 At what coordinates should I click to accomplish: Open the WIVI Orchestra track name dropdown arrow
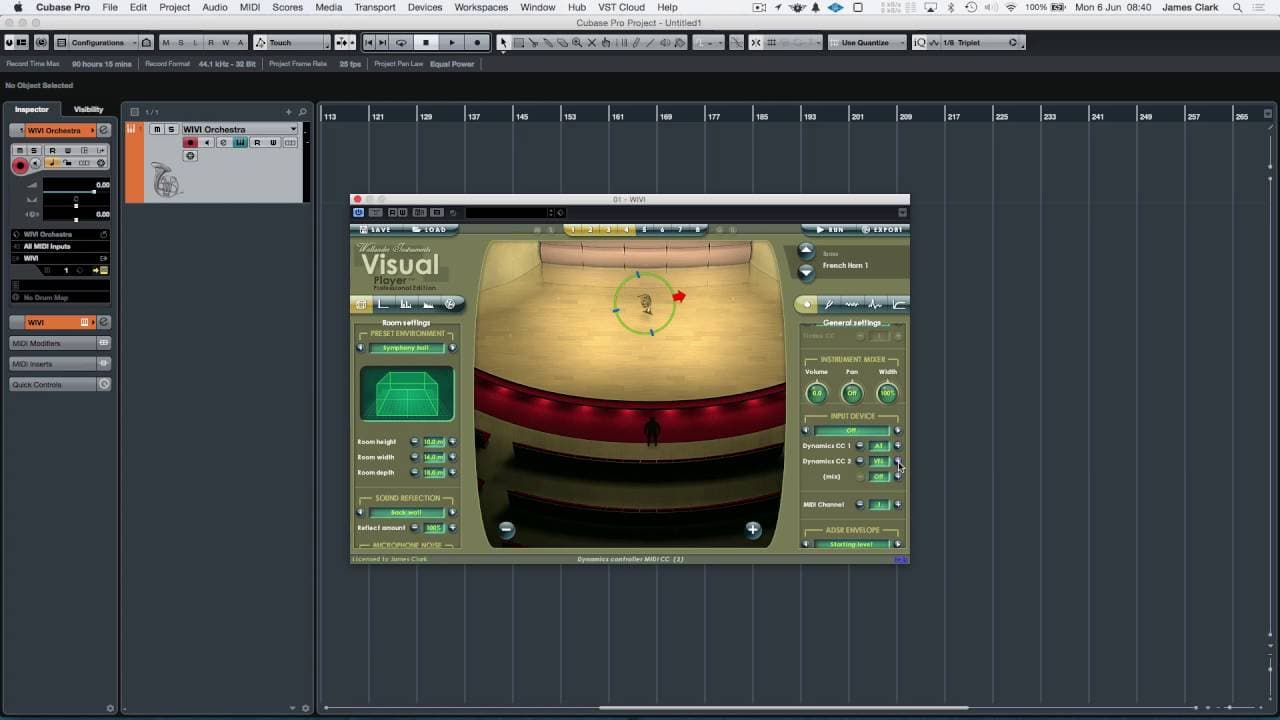(x=293, y=129)
